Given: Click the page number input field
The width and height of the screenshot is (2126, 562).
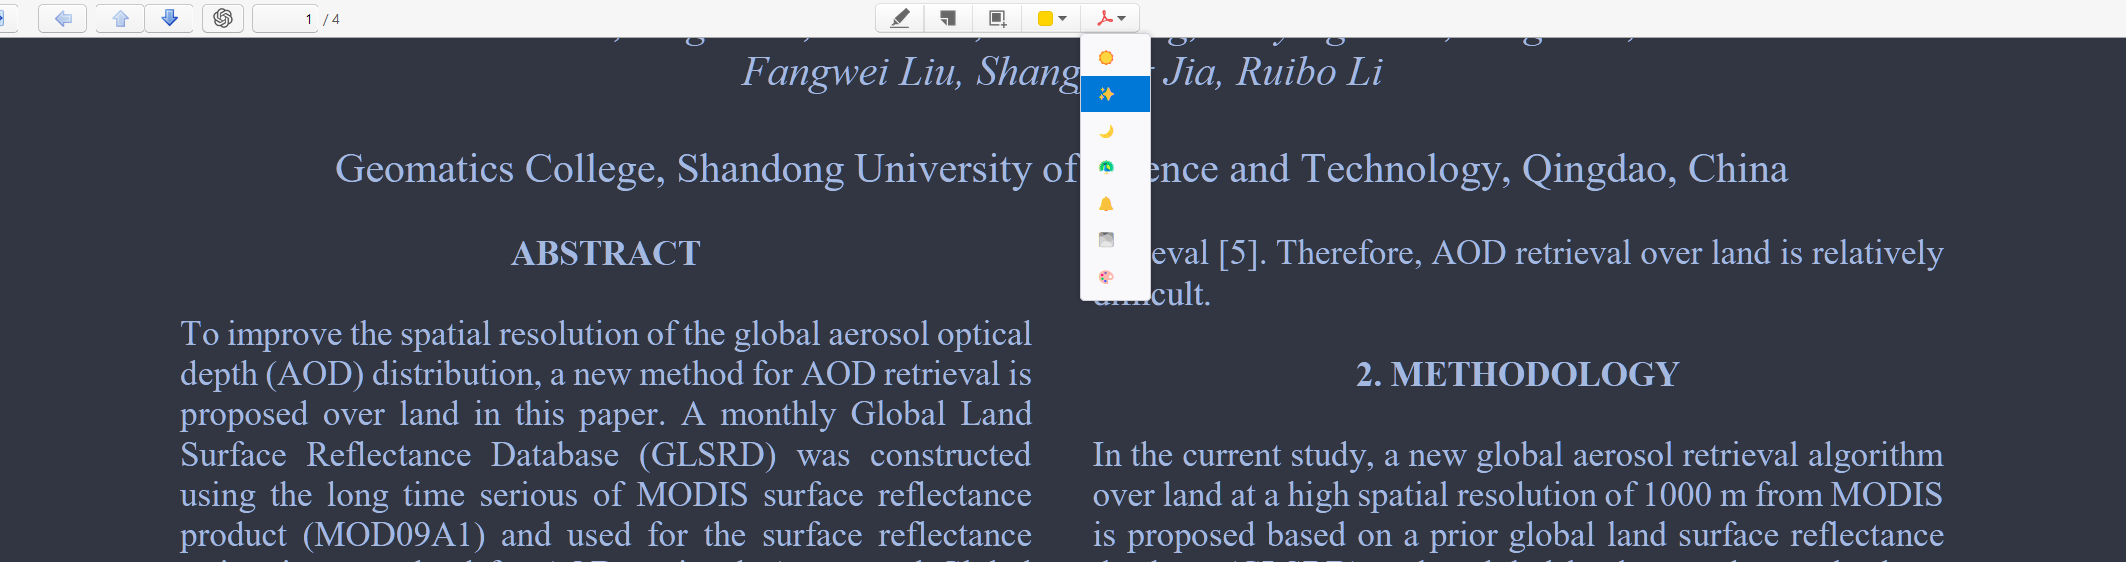Looking at the screenshot, I should [285, 18].
